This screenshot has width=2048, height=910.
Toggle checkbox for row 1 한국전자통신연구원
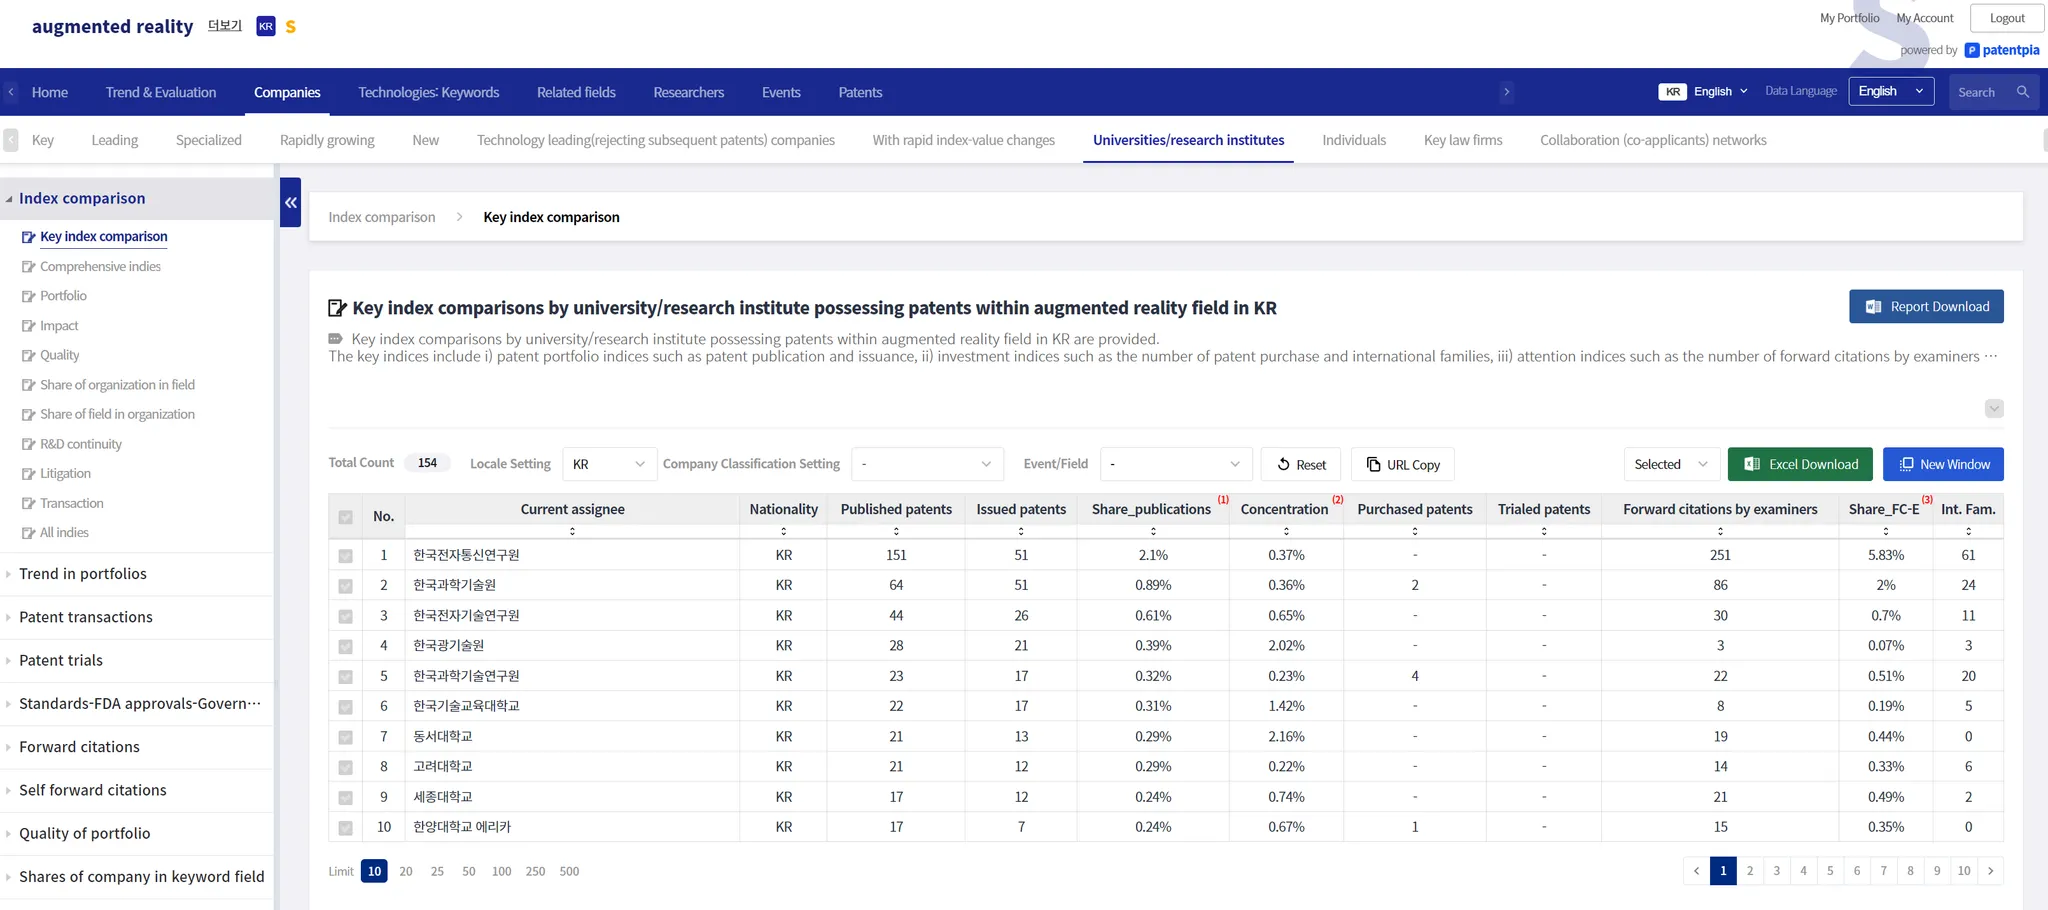pyautogui.click(x=345, y=556)
